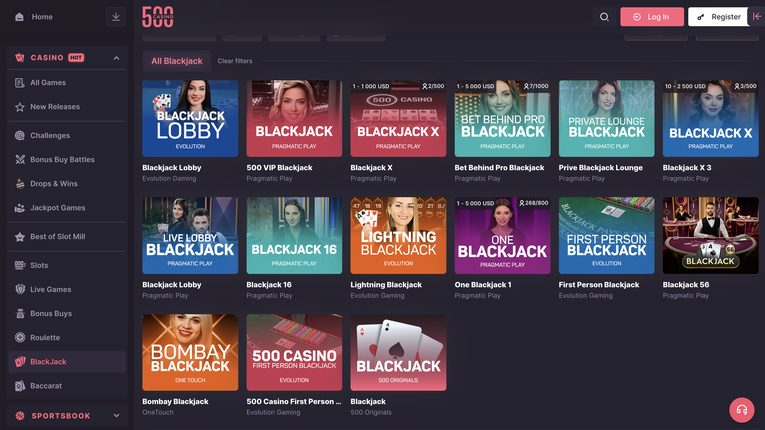Open Jackpot Games menu item

point(67,208)
